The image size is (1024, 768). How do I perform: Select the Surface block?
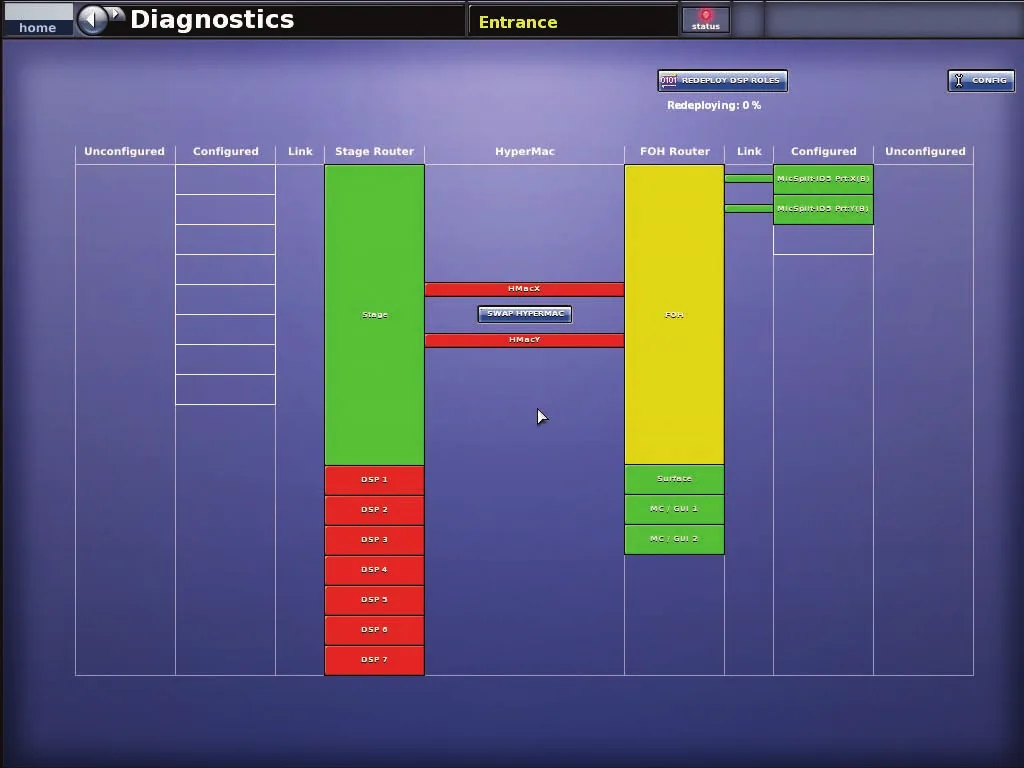tap(674, 479)
